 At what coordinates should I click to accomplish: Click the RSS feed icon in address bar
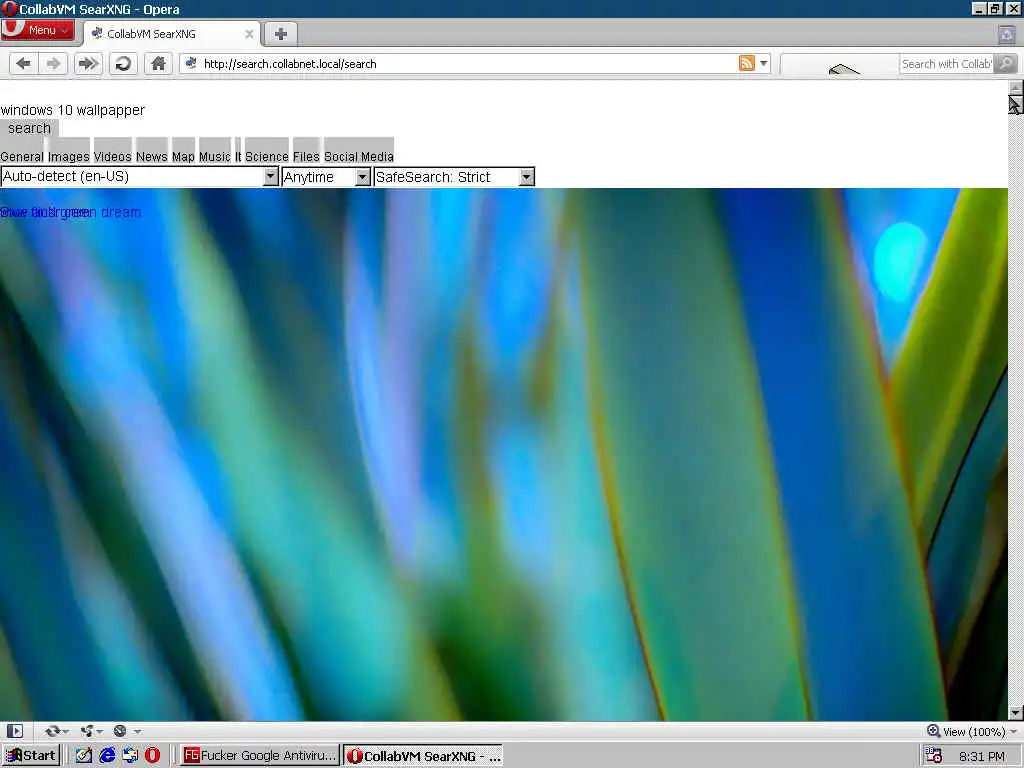click(746, 63)
